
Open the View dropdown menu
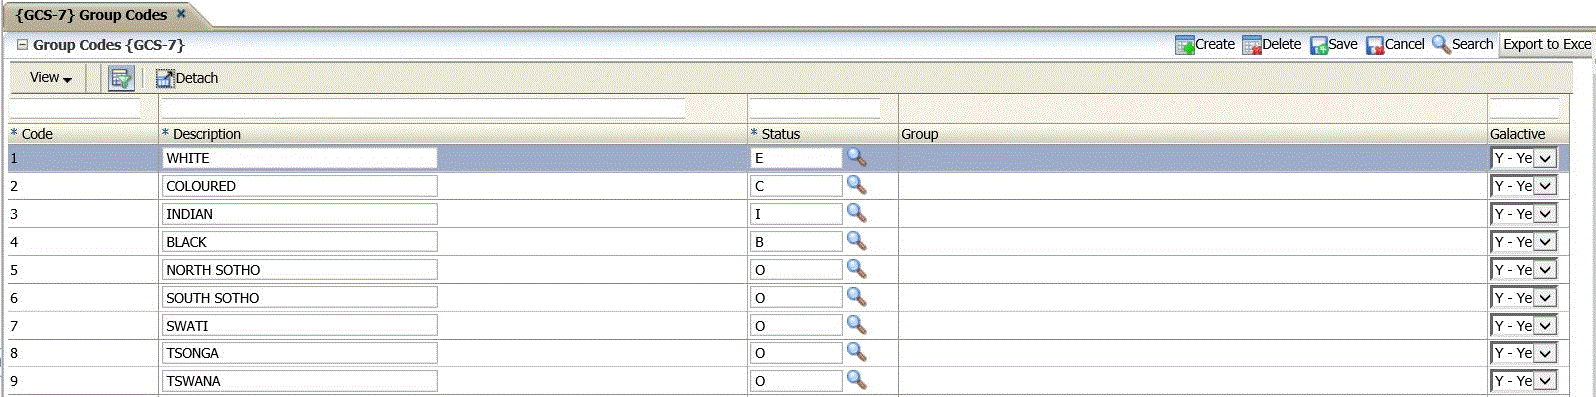(x=51, y=78)
